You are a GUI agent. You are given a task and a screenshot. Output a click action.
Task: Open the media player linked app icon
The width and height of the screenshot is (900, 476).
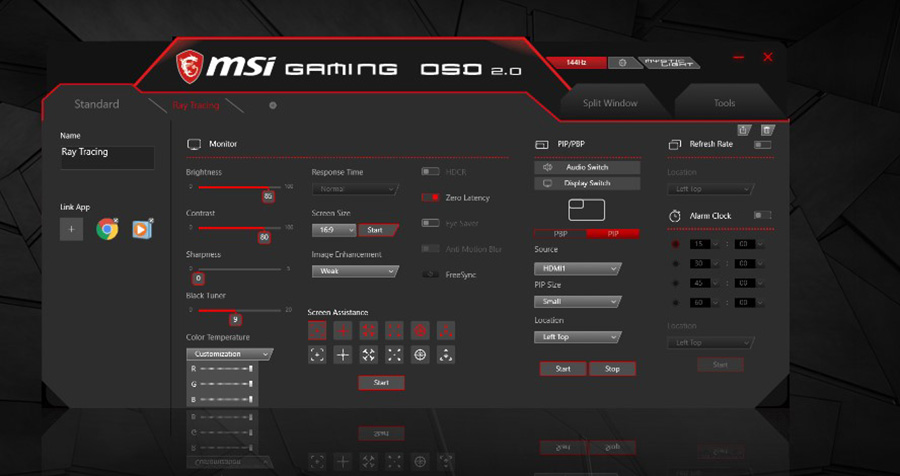point(142,229)
